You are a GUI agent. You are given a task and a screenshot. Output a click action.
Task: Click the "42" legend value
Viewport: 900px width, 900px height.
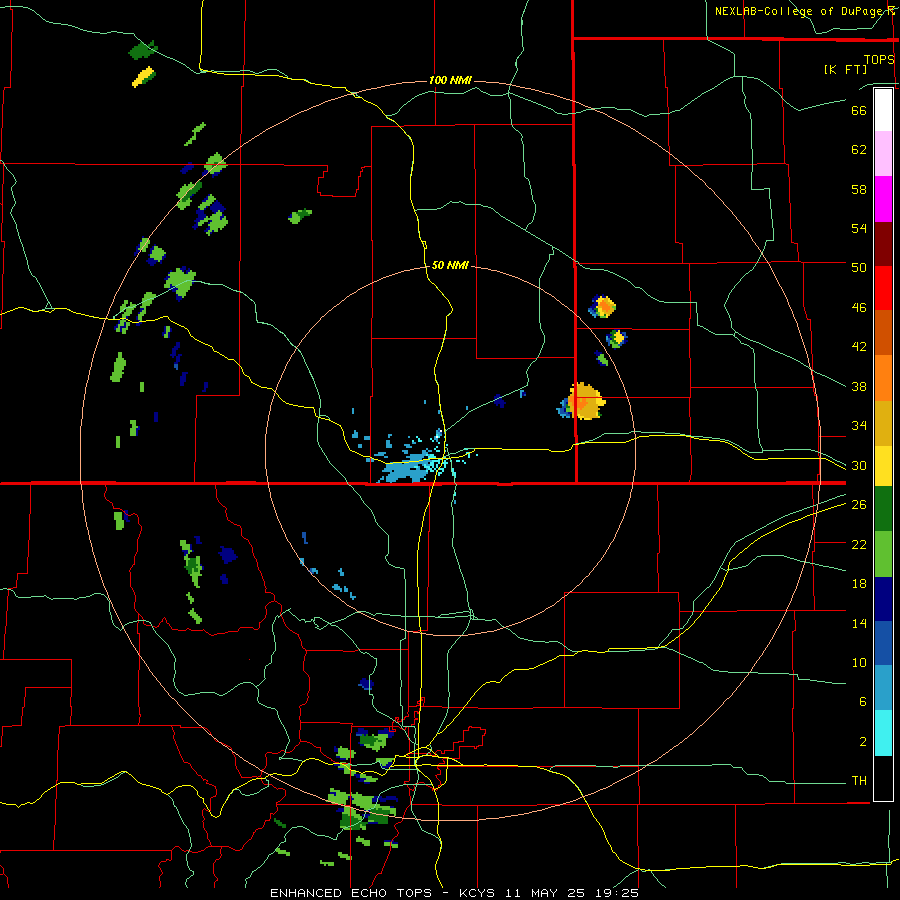pos(859,347)
